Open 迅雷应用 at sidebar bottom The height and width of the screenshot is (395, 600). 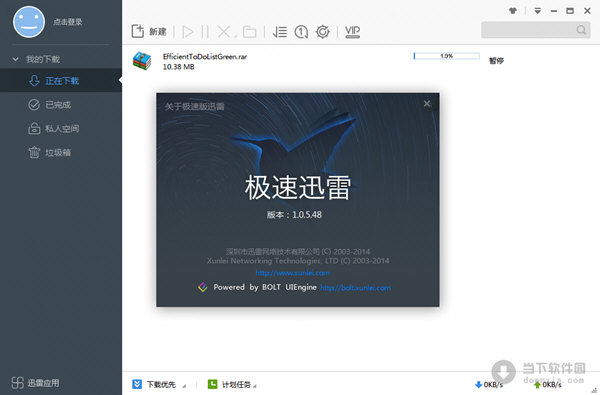(35, 383)
